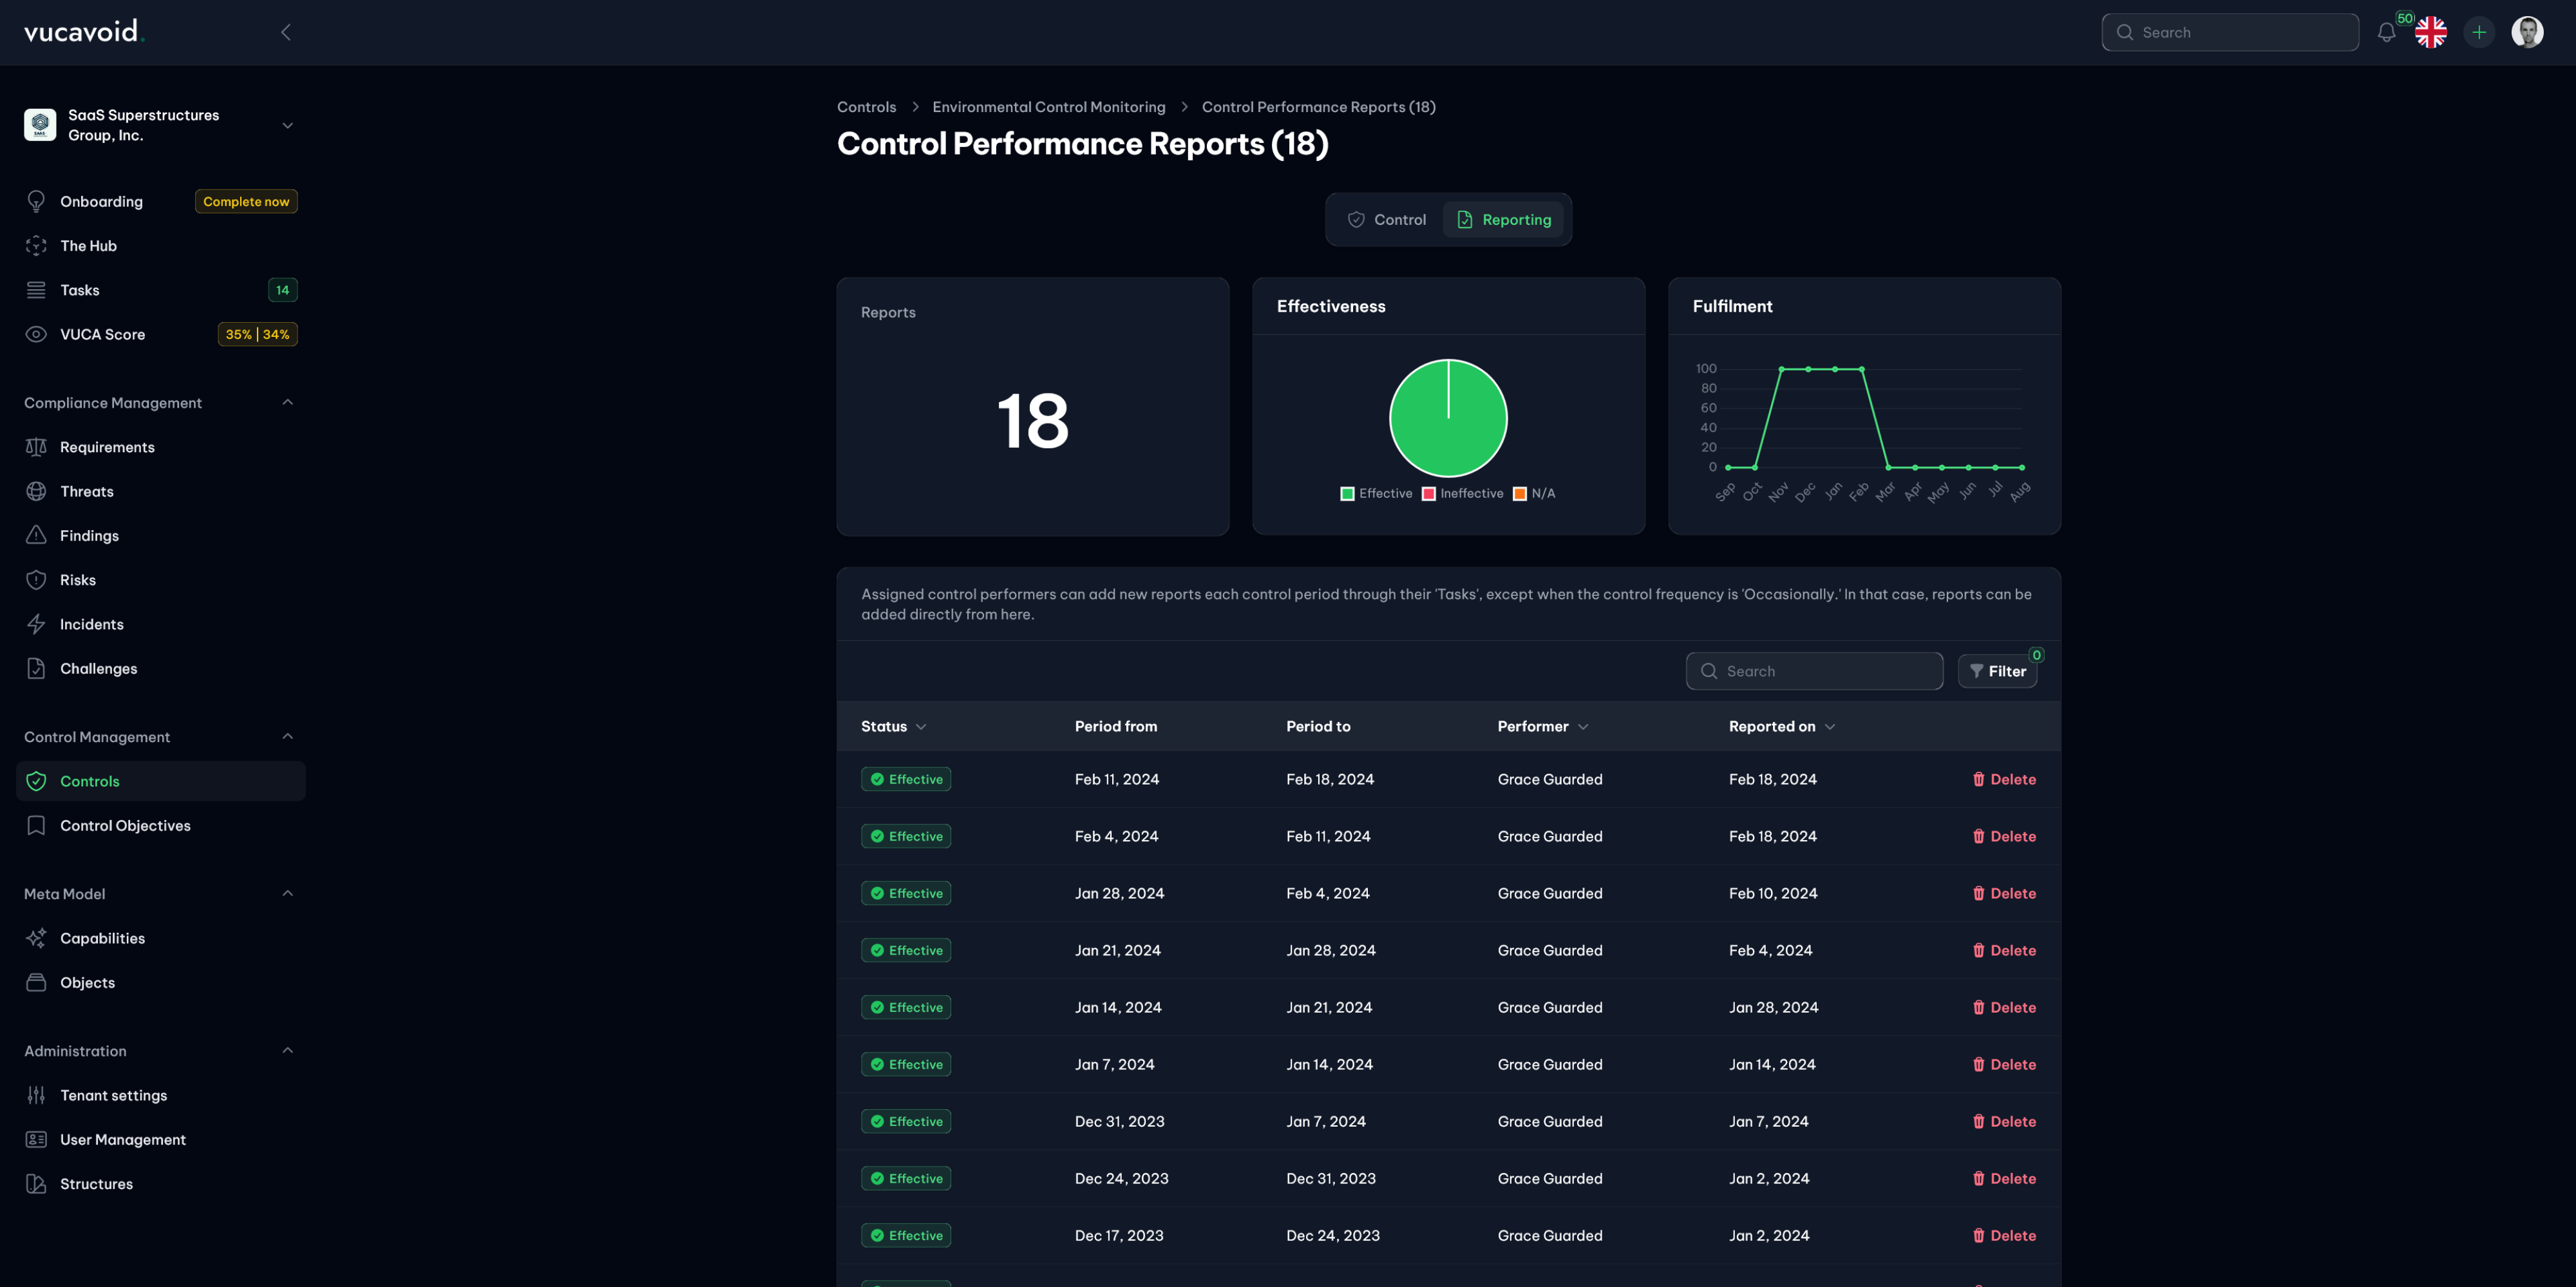Expand the SaaS Superstructures Group selector

click(288, 125)
